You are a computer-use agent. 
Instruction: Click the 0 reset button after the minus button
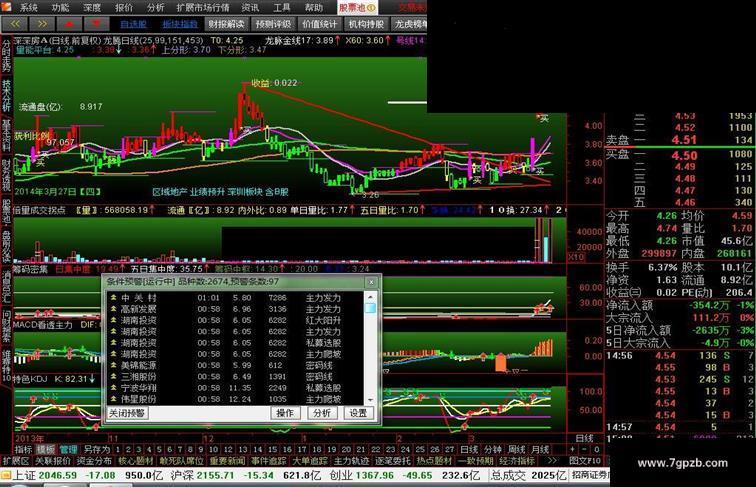pyautogui.click(x=596, y=449)
